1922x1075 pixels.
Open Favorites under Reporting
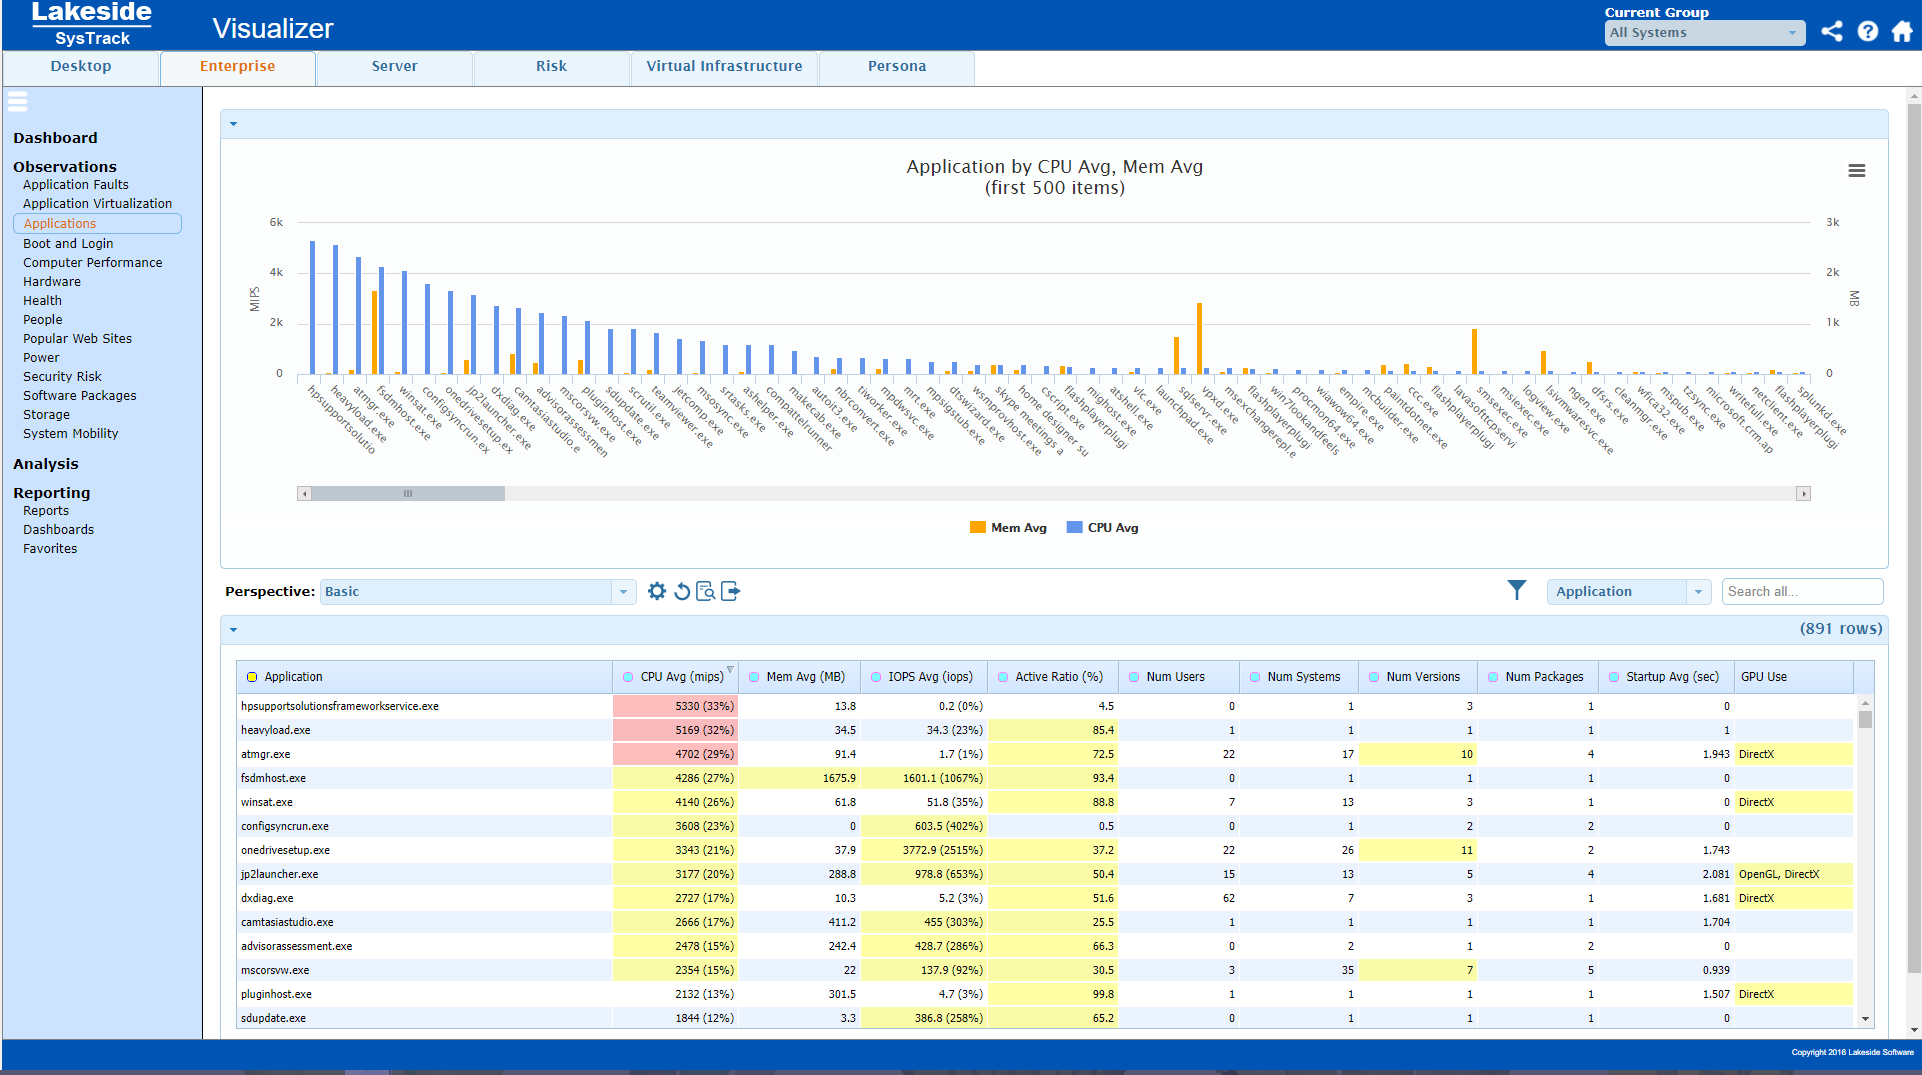(x=50, y=549)
